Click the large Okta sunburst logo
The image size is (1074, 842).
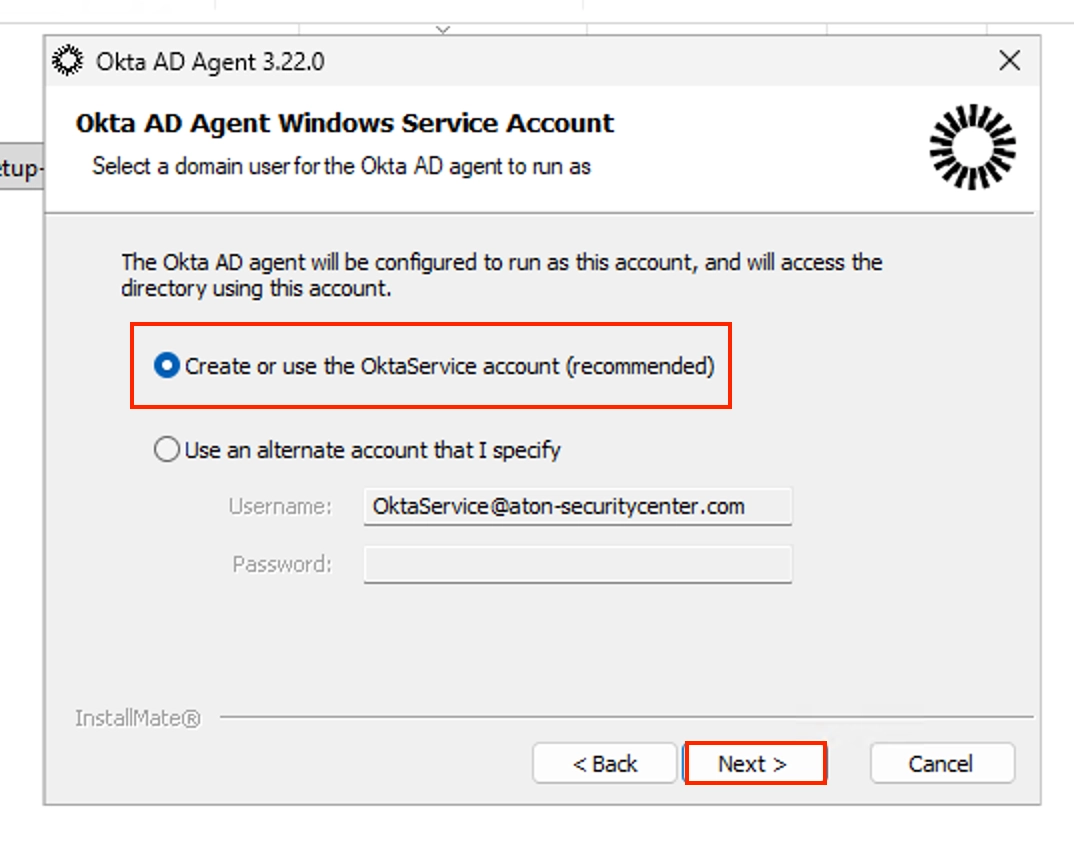click(973, 147)
